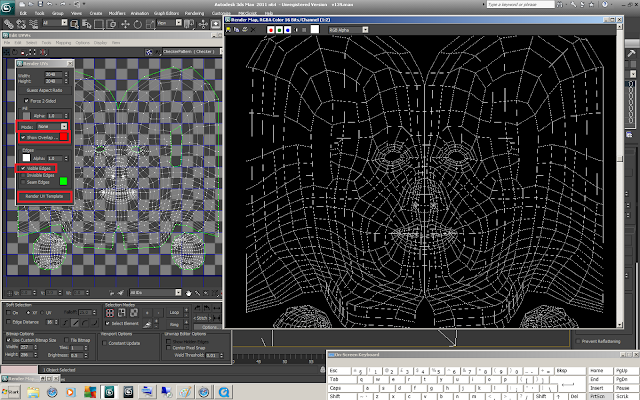Click the Save File icon in title bar
This screenshot has width=640, height=400.
tap(40, 4)
